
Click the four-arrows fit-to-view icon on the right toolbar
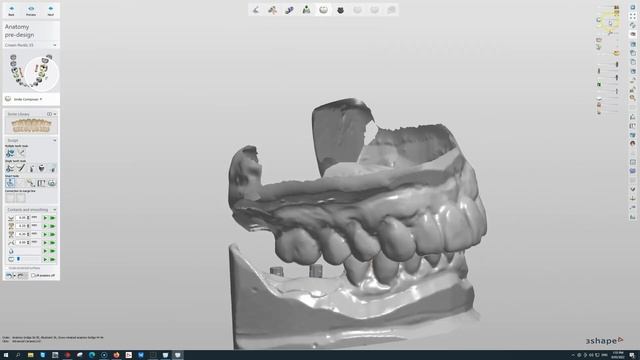click(633, 16)
